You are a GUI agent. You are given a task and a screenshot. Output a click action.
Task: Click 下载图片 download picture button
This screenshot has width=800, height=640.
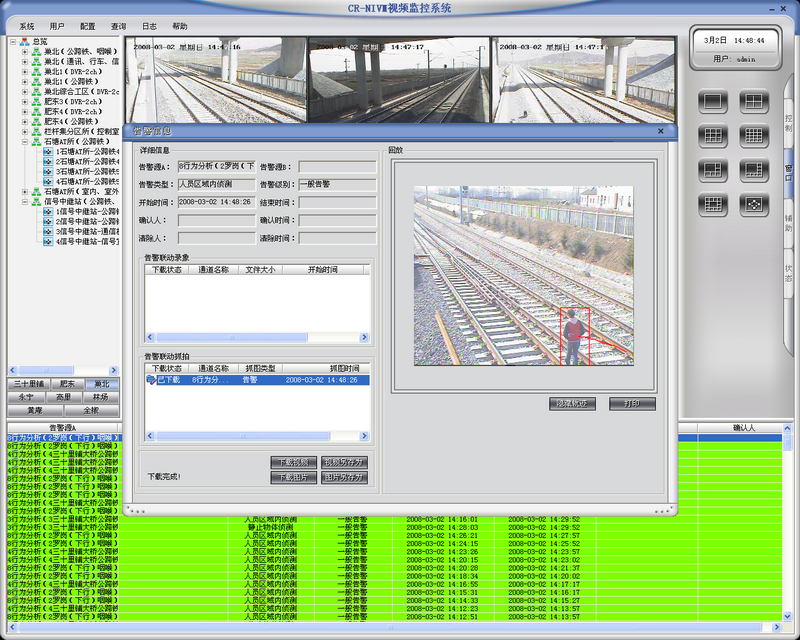[293, 477]
